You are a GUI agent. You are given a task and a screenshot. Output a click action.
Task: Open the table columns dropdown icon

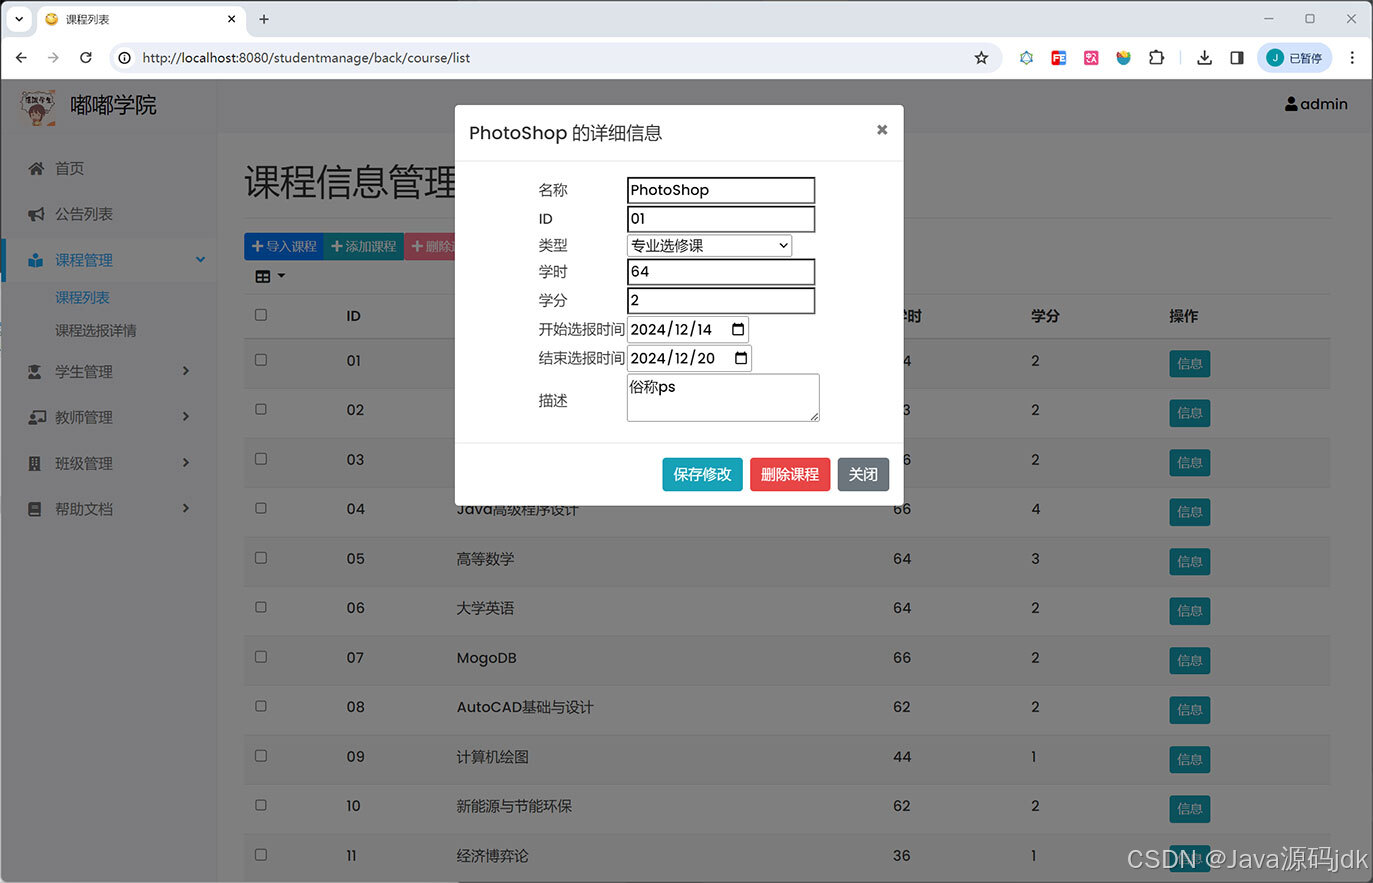[x=270, y=276]
